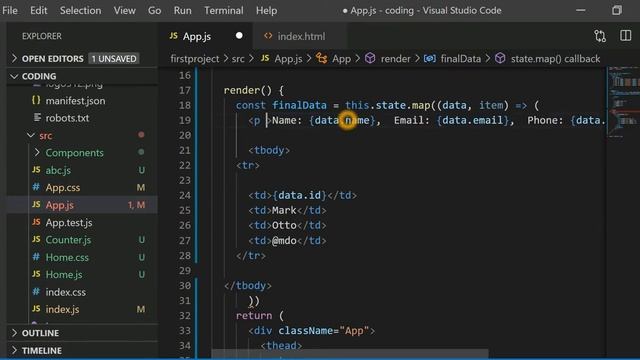
Task: Expand the Open Editors section
Action: (52, 59)
